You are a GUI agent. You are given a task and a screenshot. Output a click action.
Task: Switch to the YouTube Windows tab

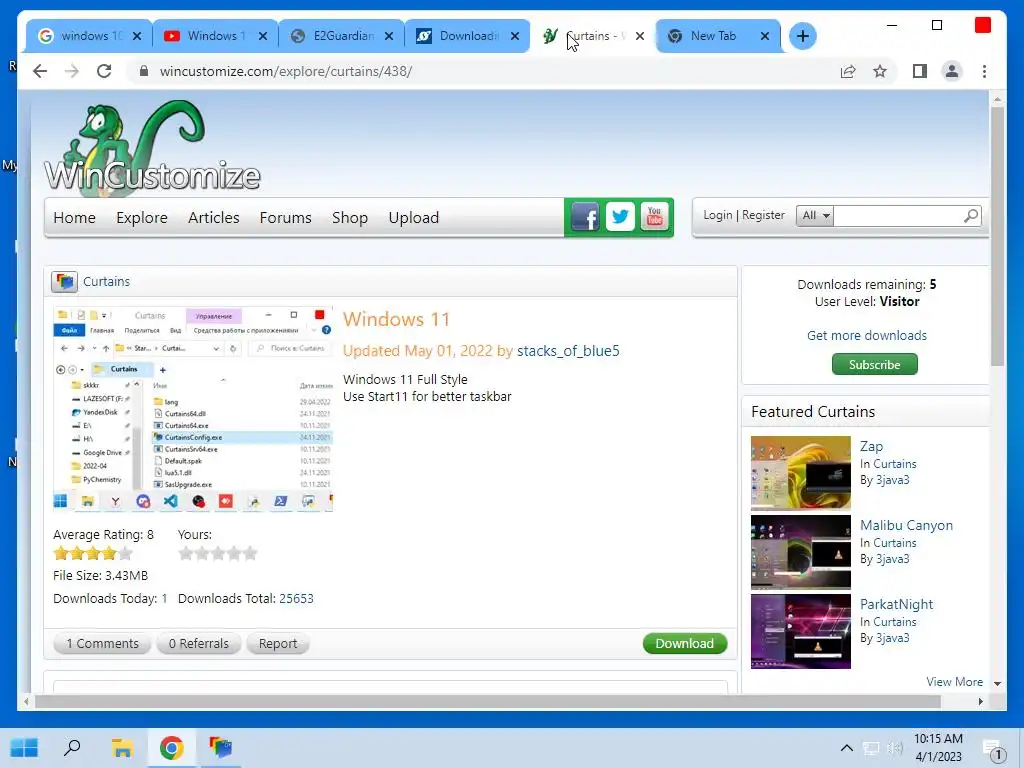coord(216,36)
